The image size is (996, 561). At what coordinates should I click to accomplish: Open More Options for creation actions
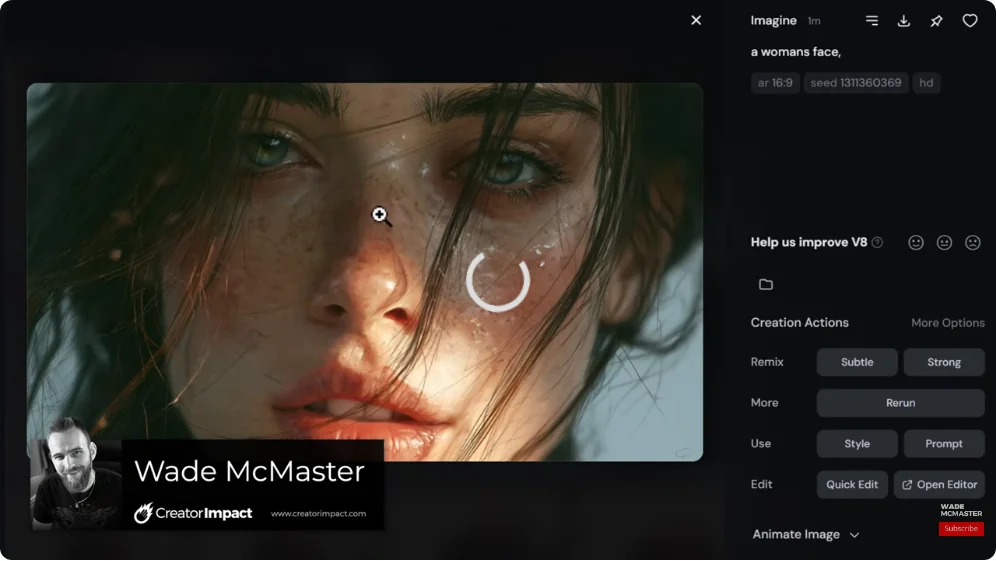(x=948, y=323)
